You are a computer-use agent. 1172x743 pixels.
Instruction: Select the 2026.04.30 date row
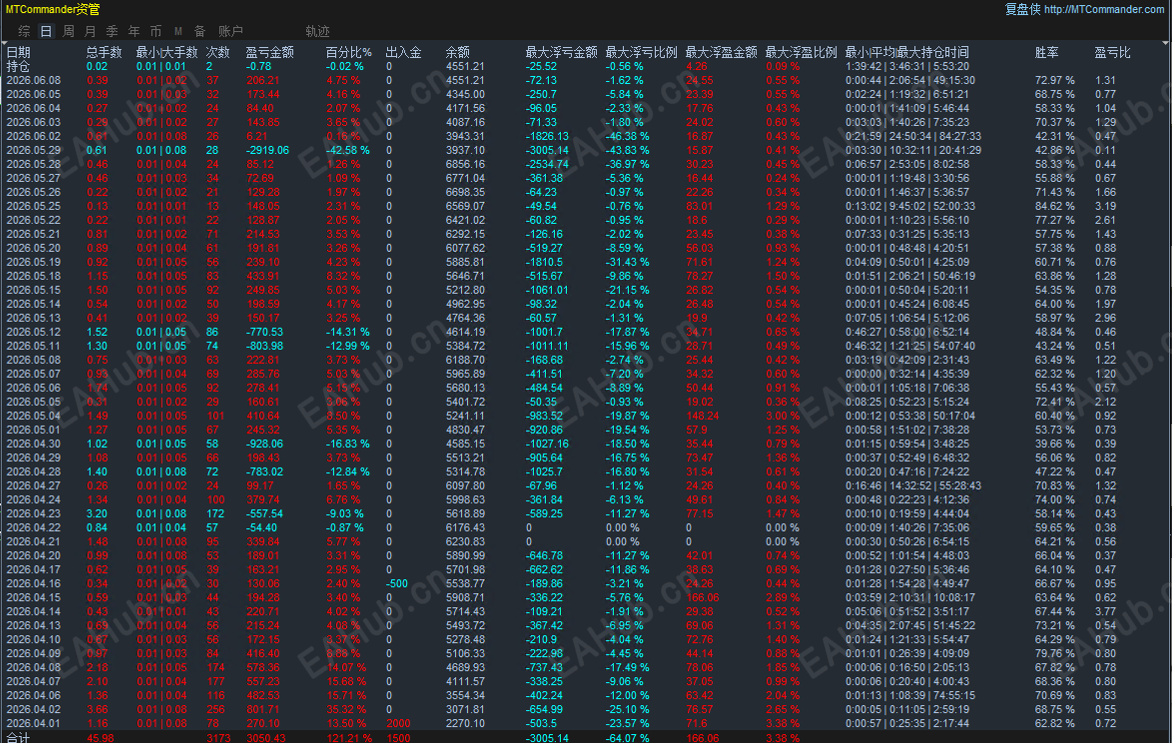point(34,444)
